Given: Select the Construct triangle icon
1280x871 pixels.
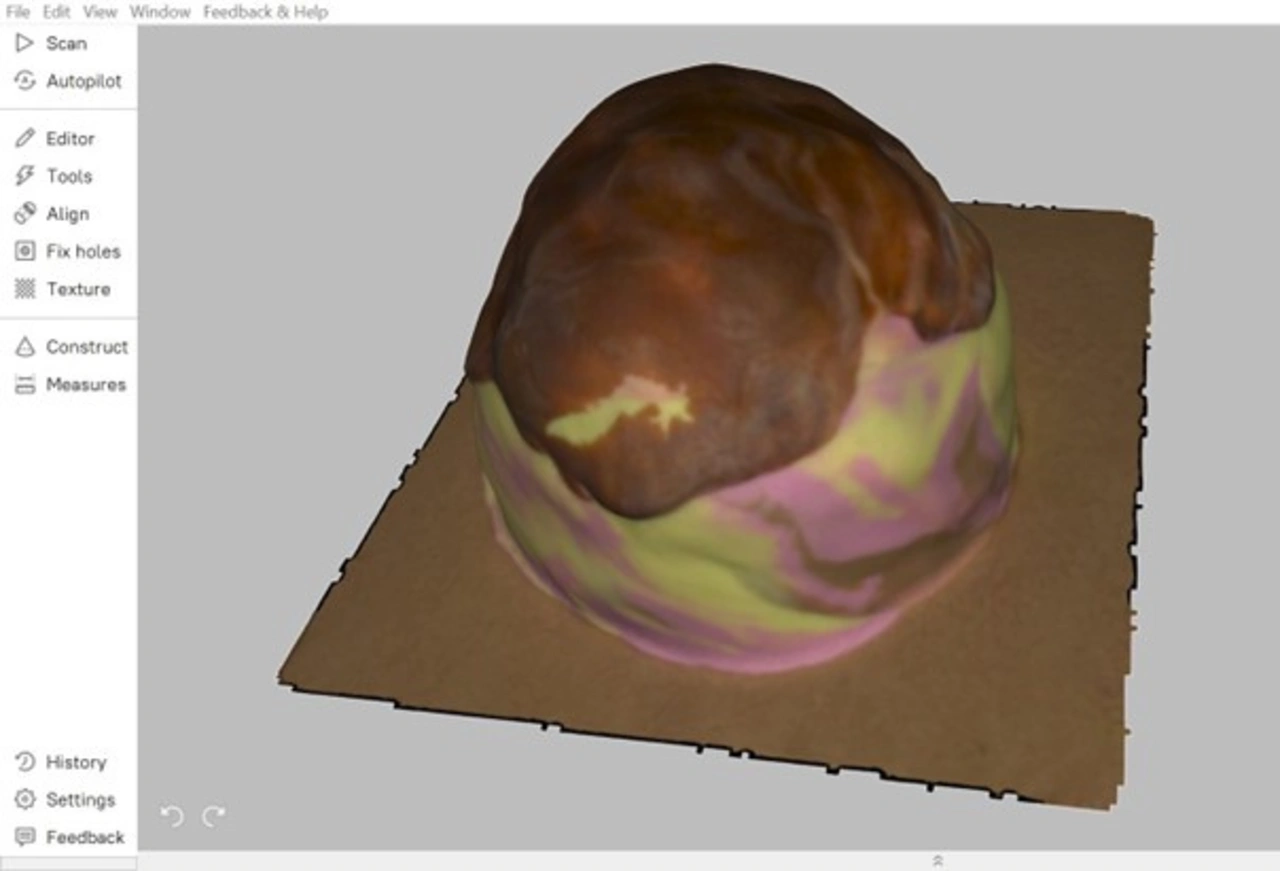Looking at the screenshot, I should point(25,347).
